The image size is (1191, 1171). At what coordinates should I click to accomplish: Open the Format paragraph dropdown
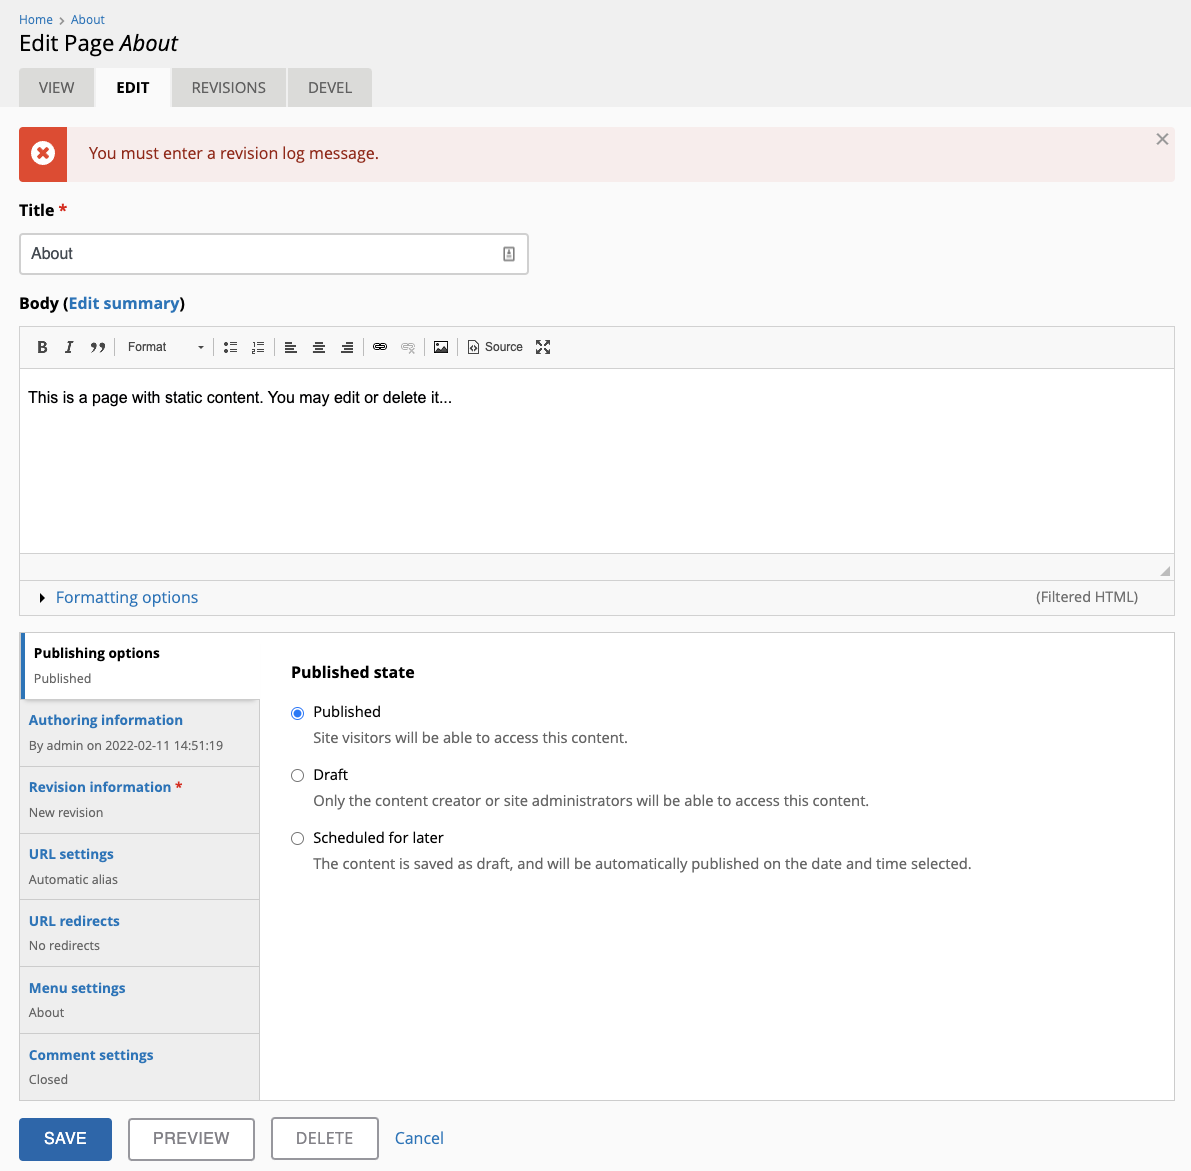pyautogui.click(x=165, y=347)
